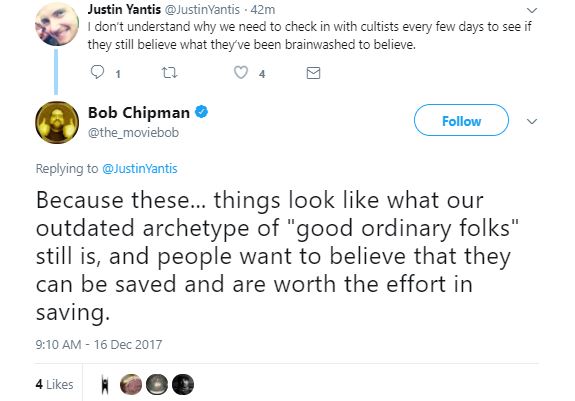Viewport: 575px width, 401px height.
Task: Open Justin Yantis's profile picture
Action: click(57, 23)
